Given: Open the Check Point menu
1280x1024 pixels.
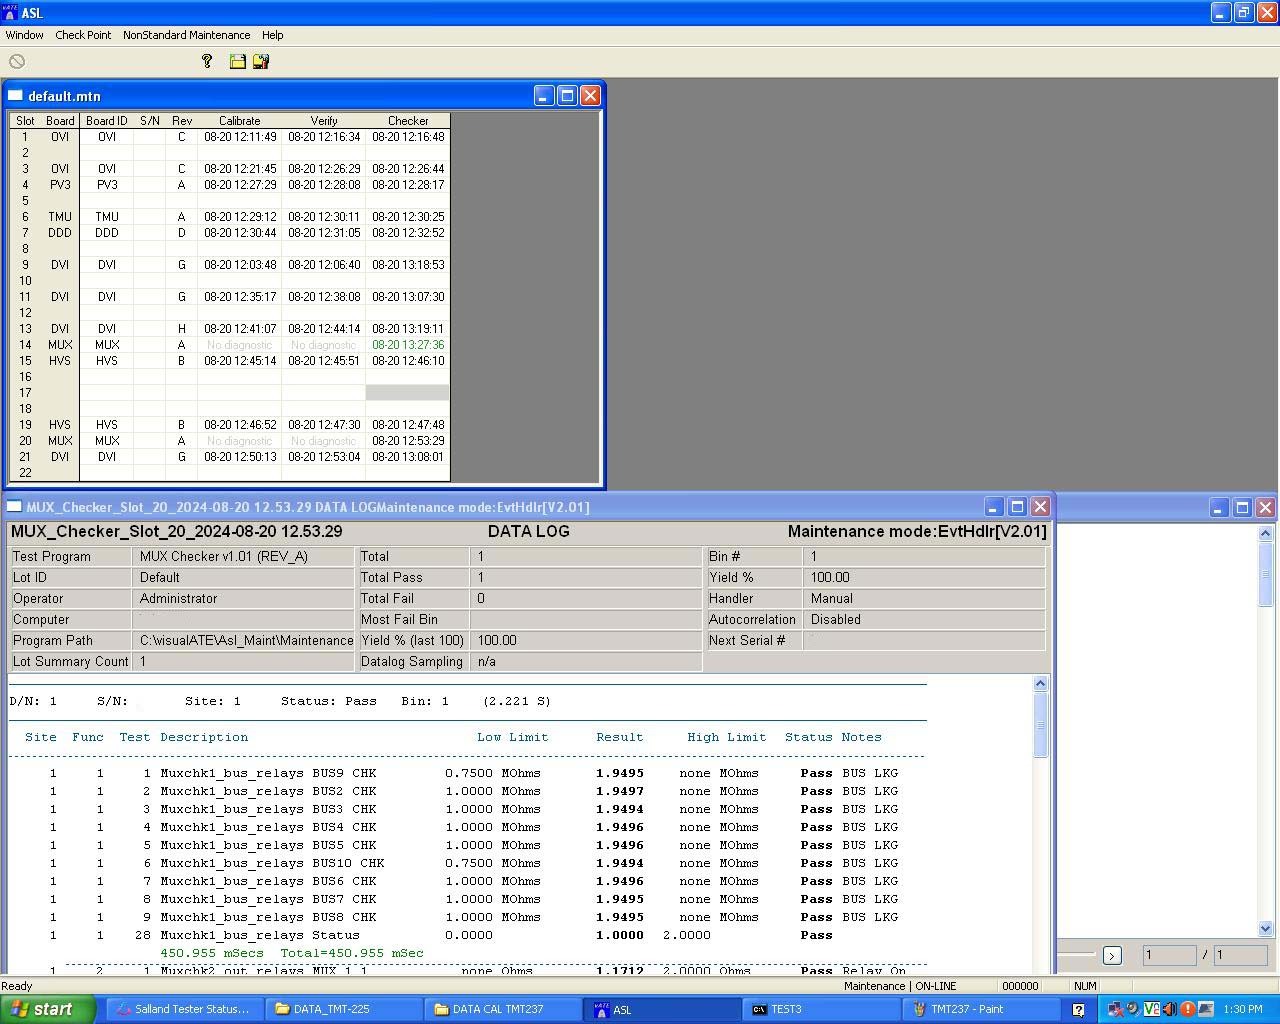Looking at the screenshot, I should [x=83, y=35].
